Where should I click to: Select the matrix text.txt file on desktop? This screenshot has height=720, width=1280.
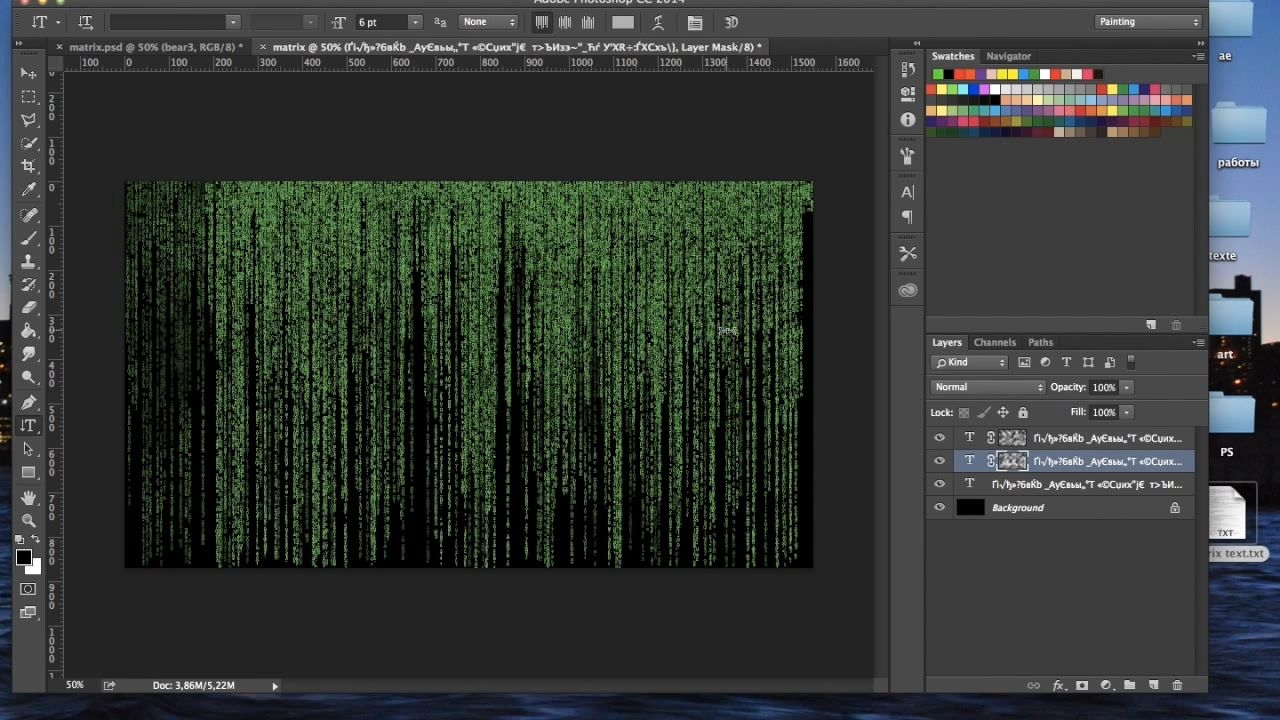[x=1227, y=524]
